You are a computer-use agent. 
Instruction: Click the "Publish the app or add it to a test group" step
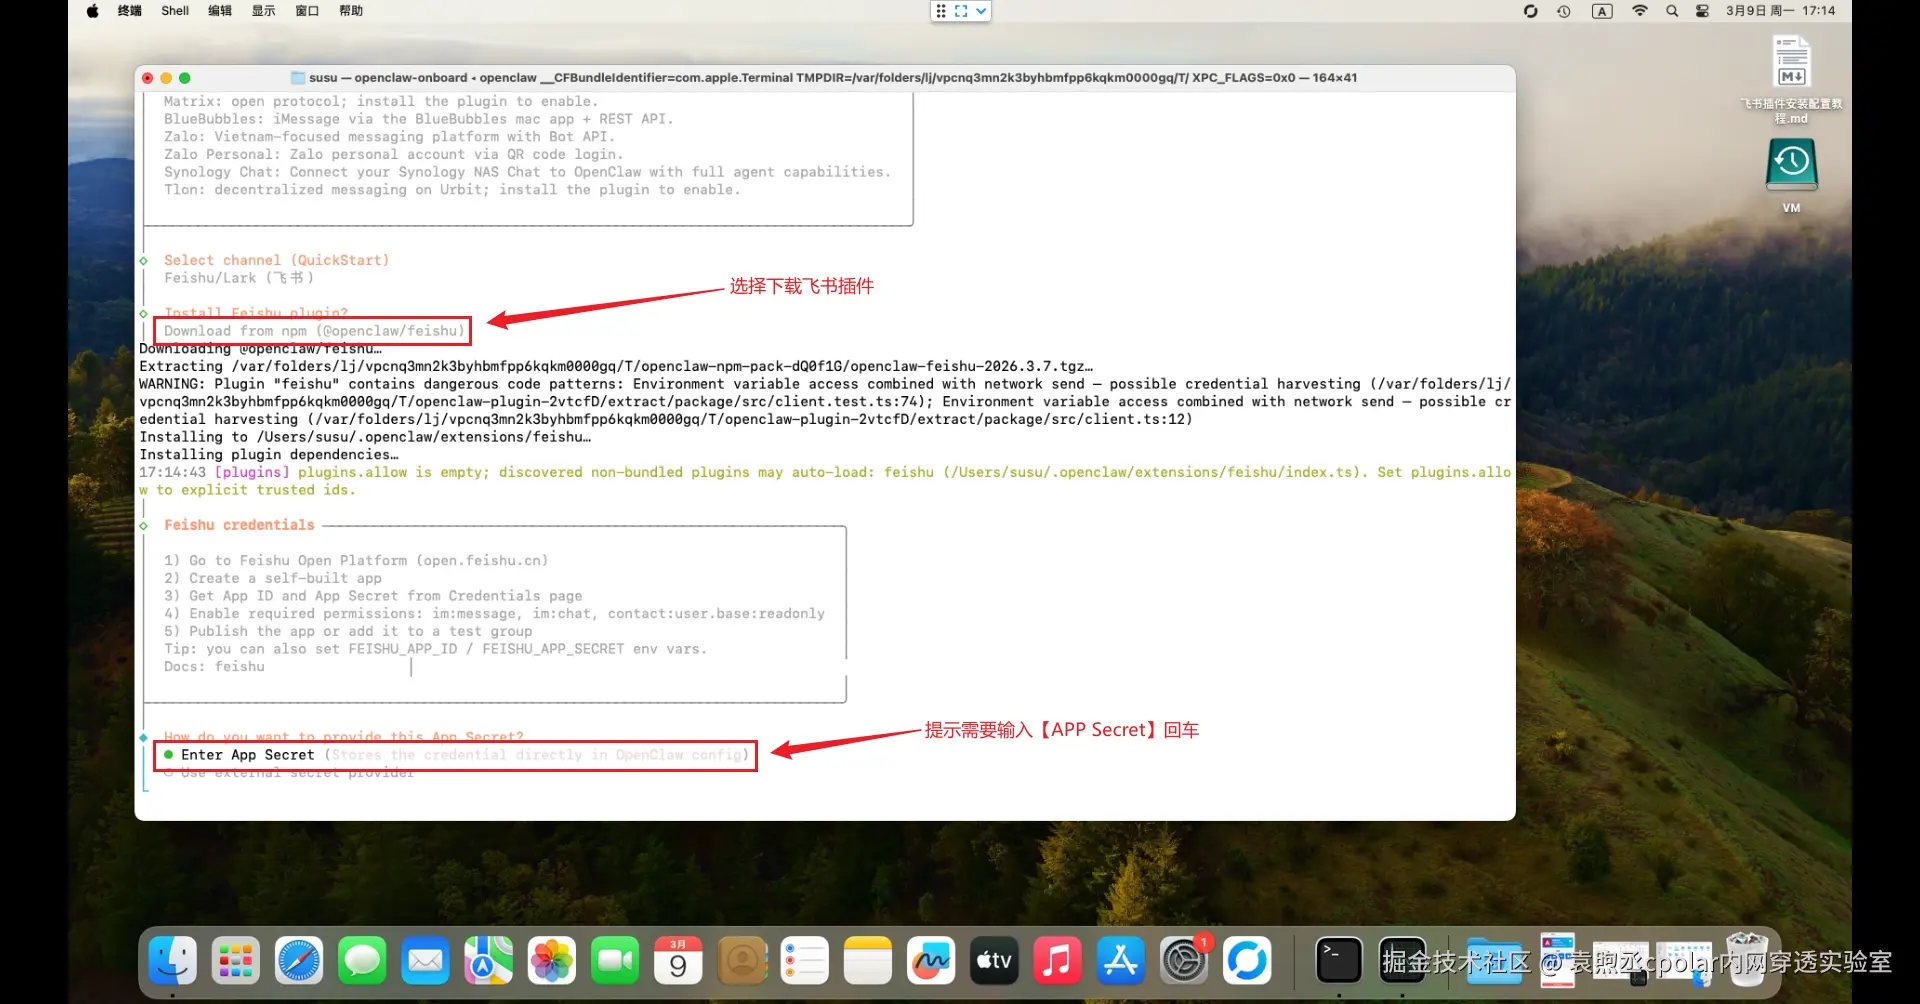(348, 632)
